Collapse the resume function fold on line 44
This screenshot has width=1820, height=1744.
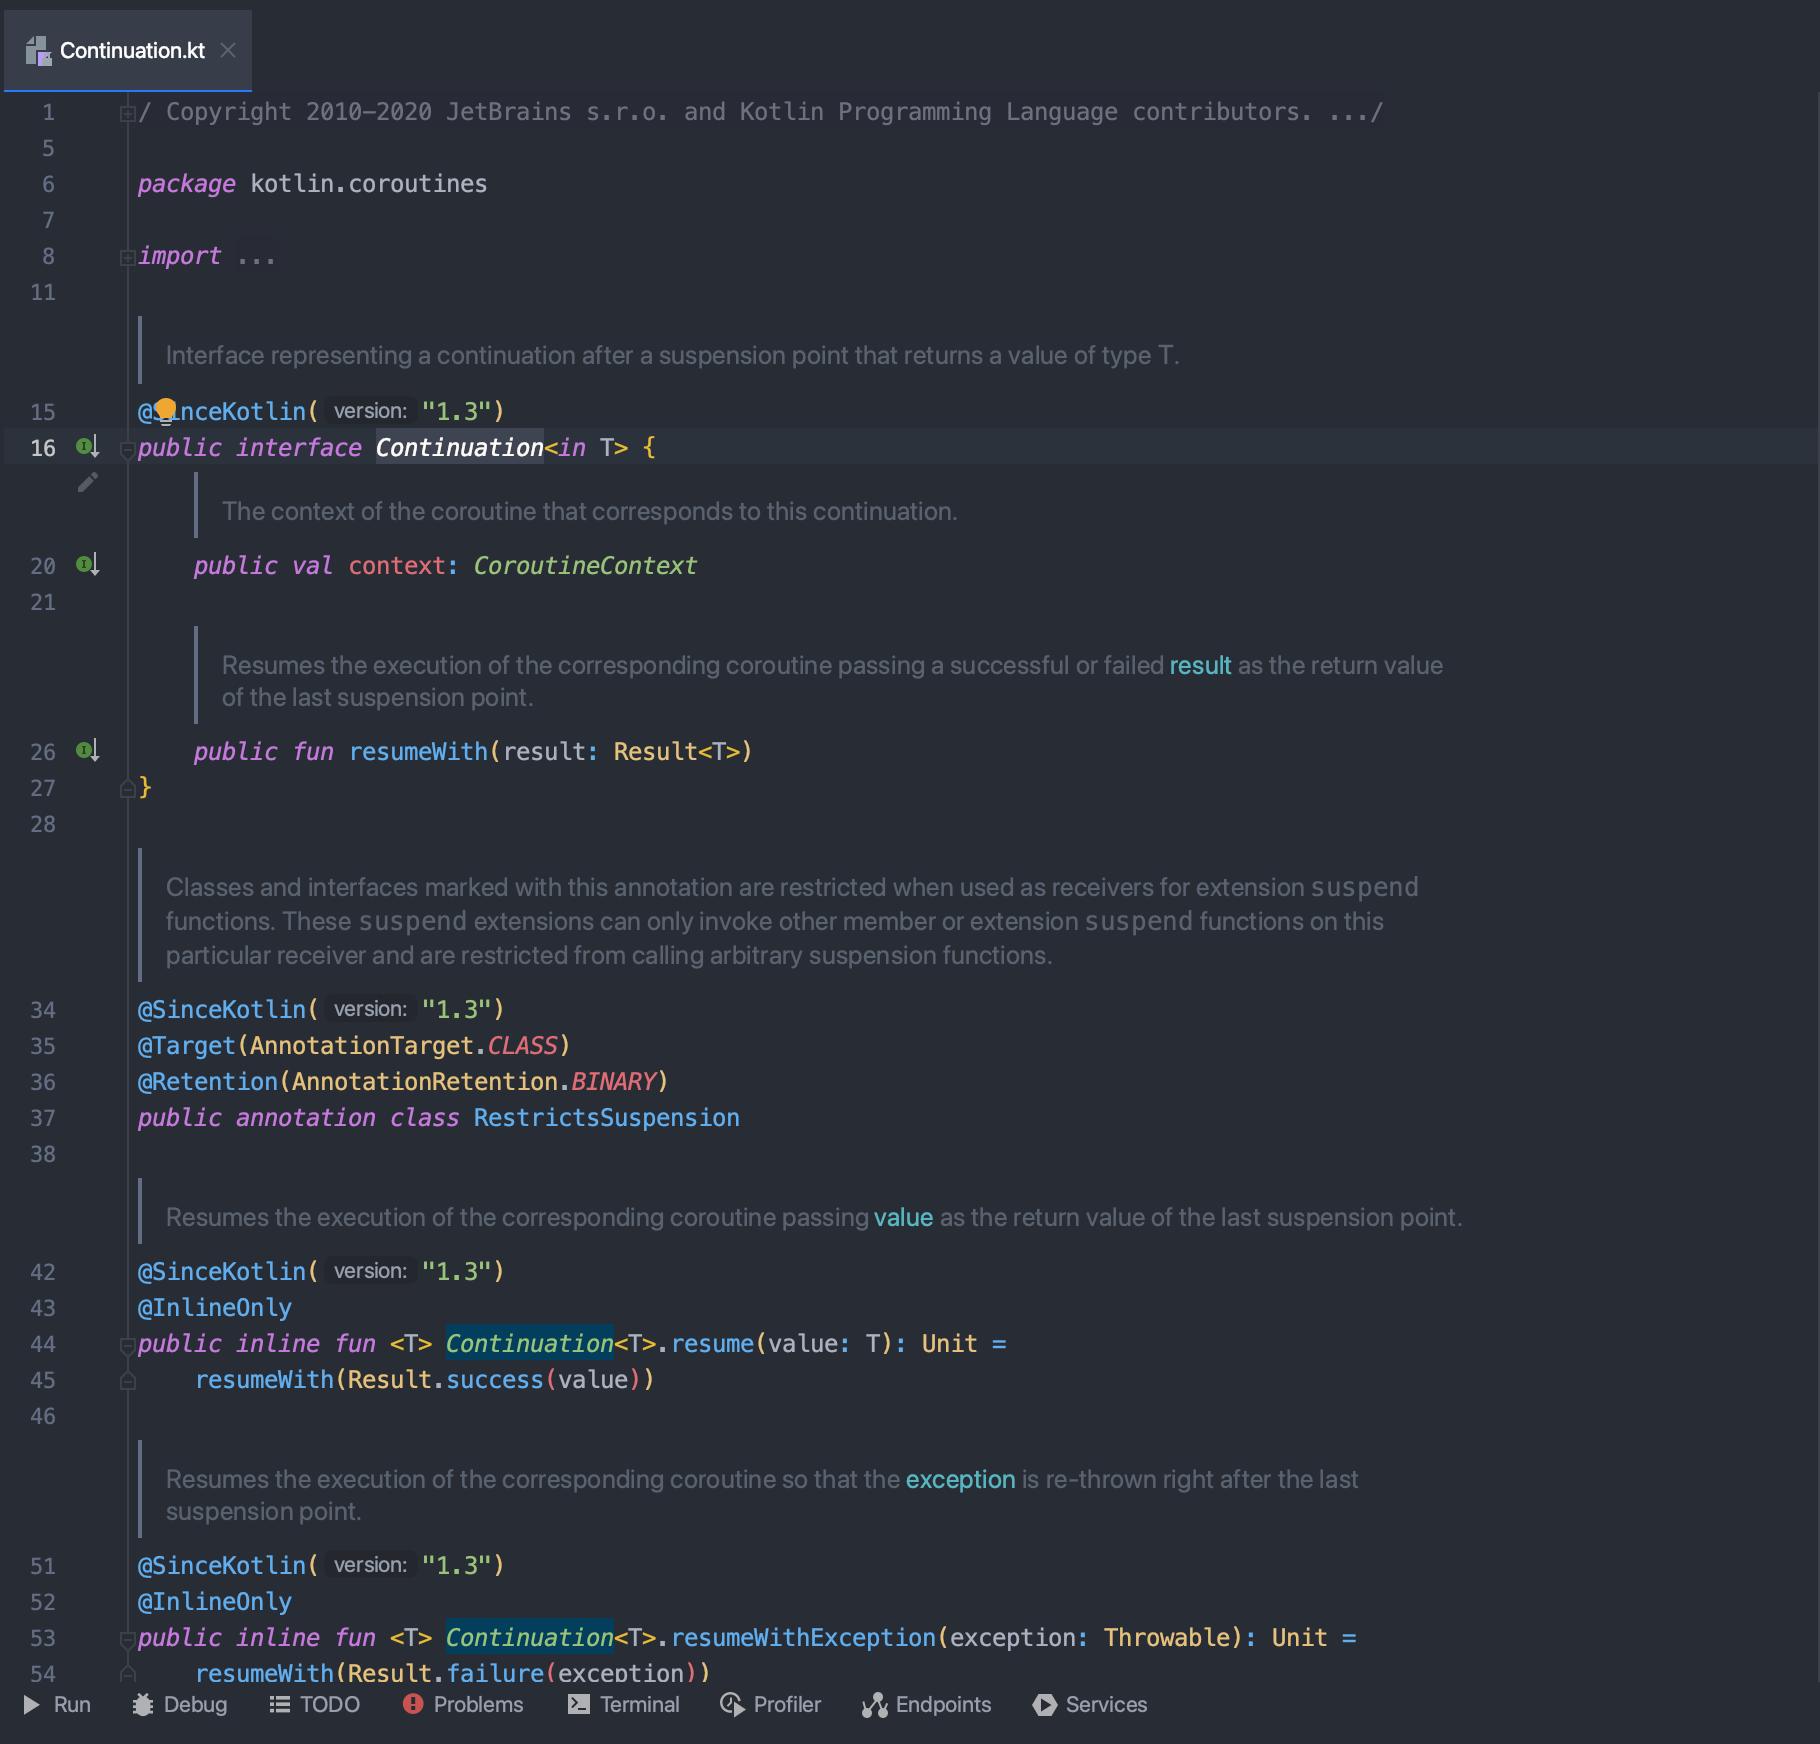point(127,1345)
